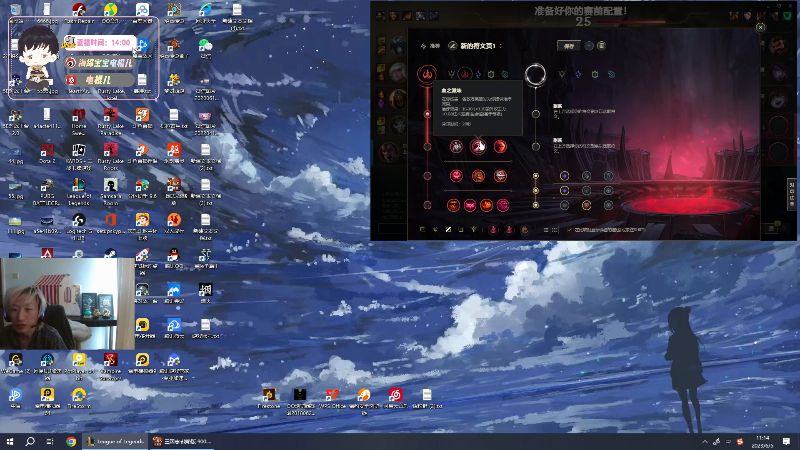Open League of Legends taskbar window
Screen dimensions: 800x450
(116, 441)
